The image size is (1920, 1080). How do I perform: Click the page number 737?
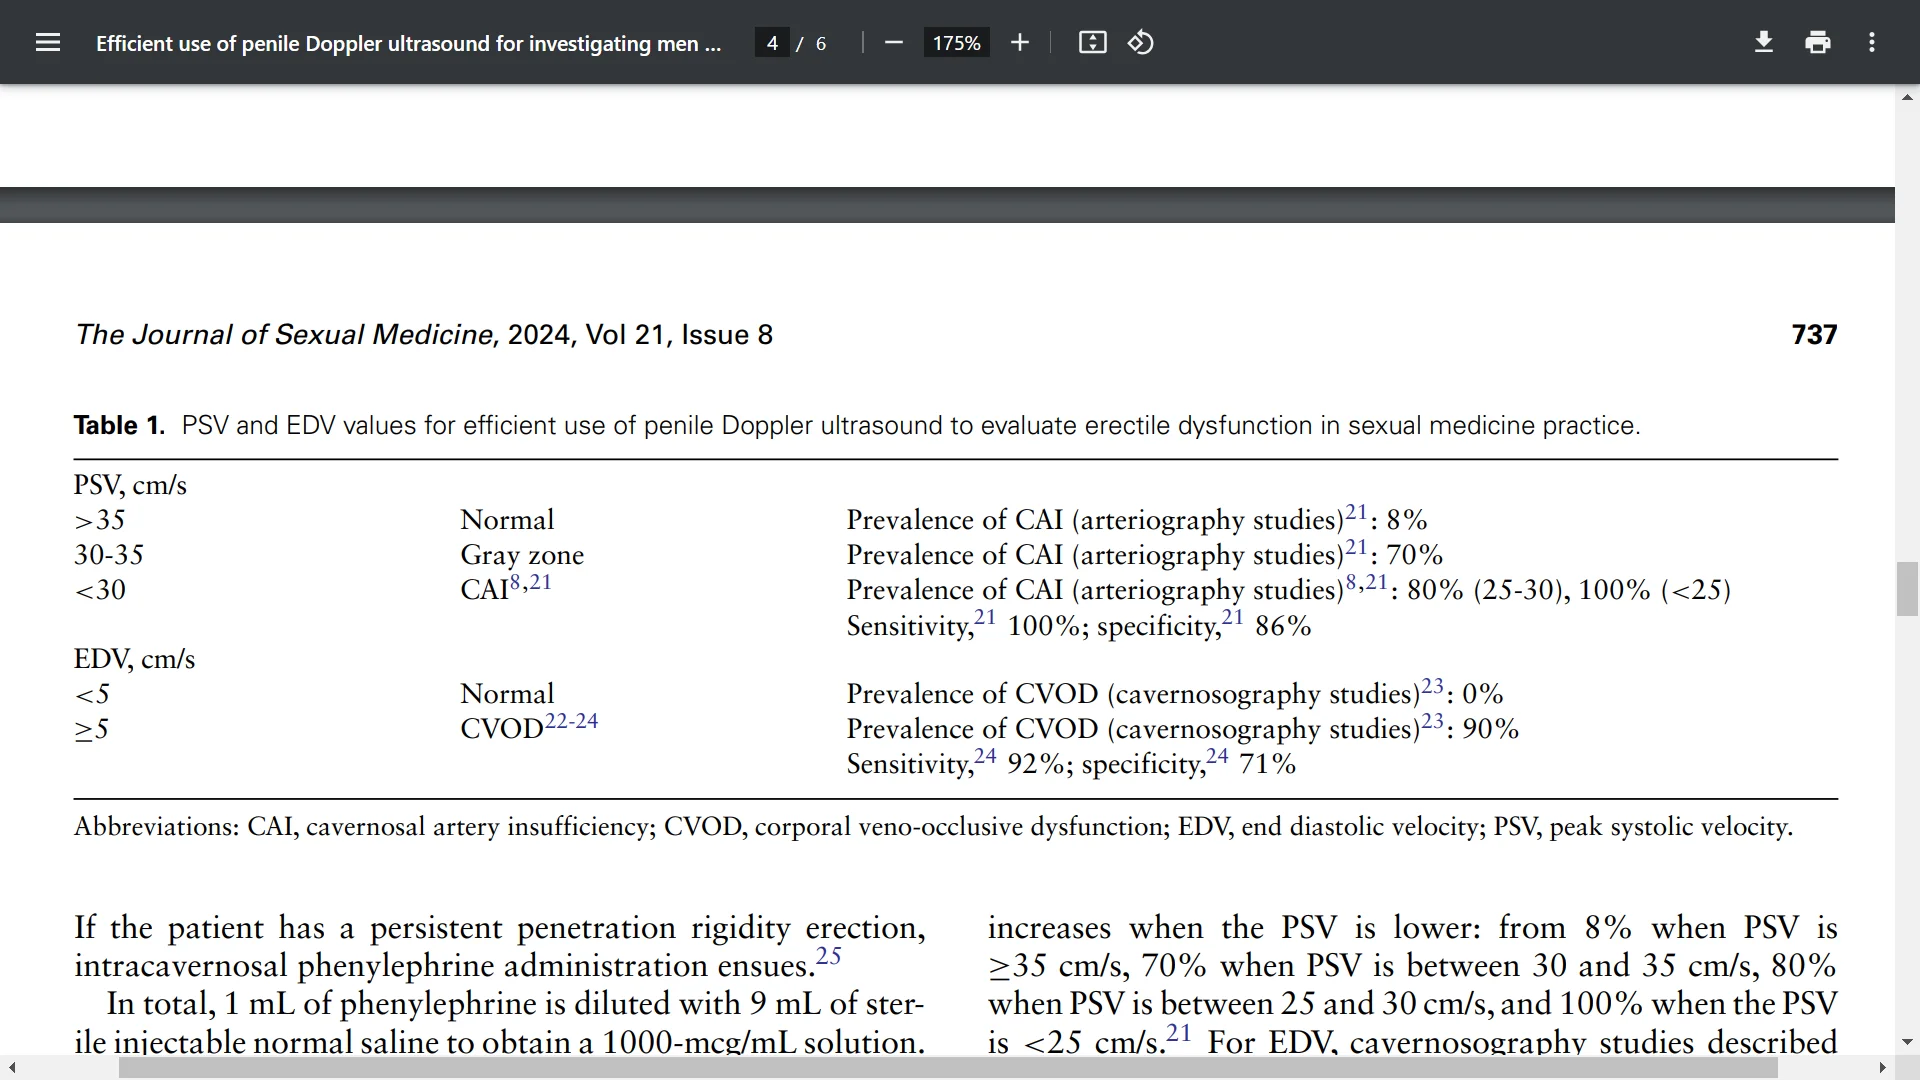tap(1814, 335)
